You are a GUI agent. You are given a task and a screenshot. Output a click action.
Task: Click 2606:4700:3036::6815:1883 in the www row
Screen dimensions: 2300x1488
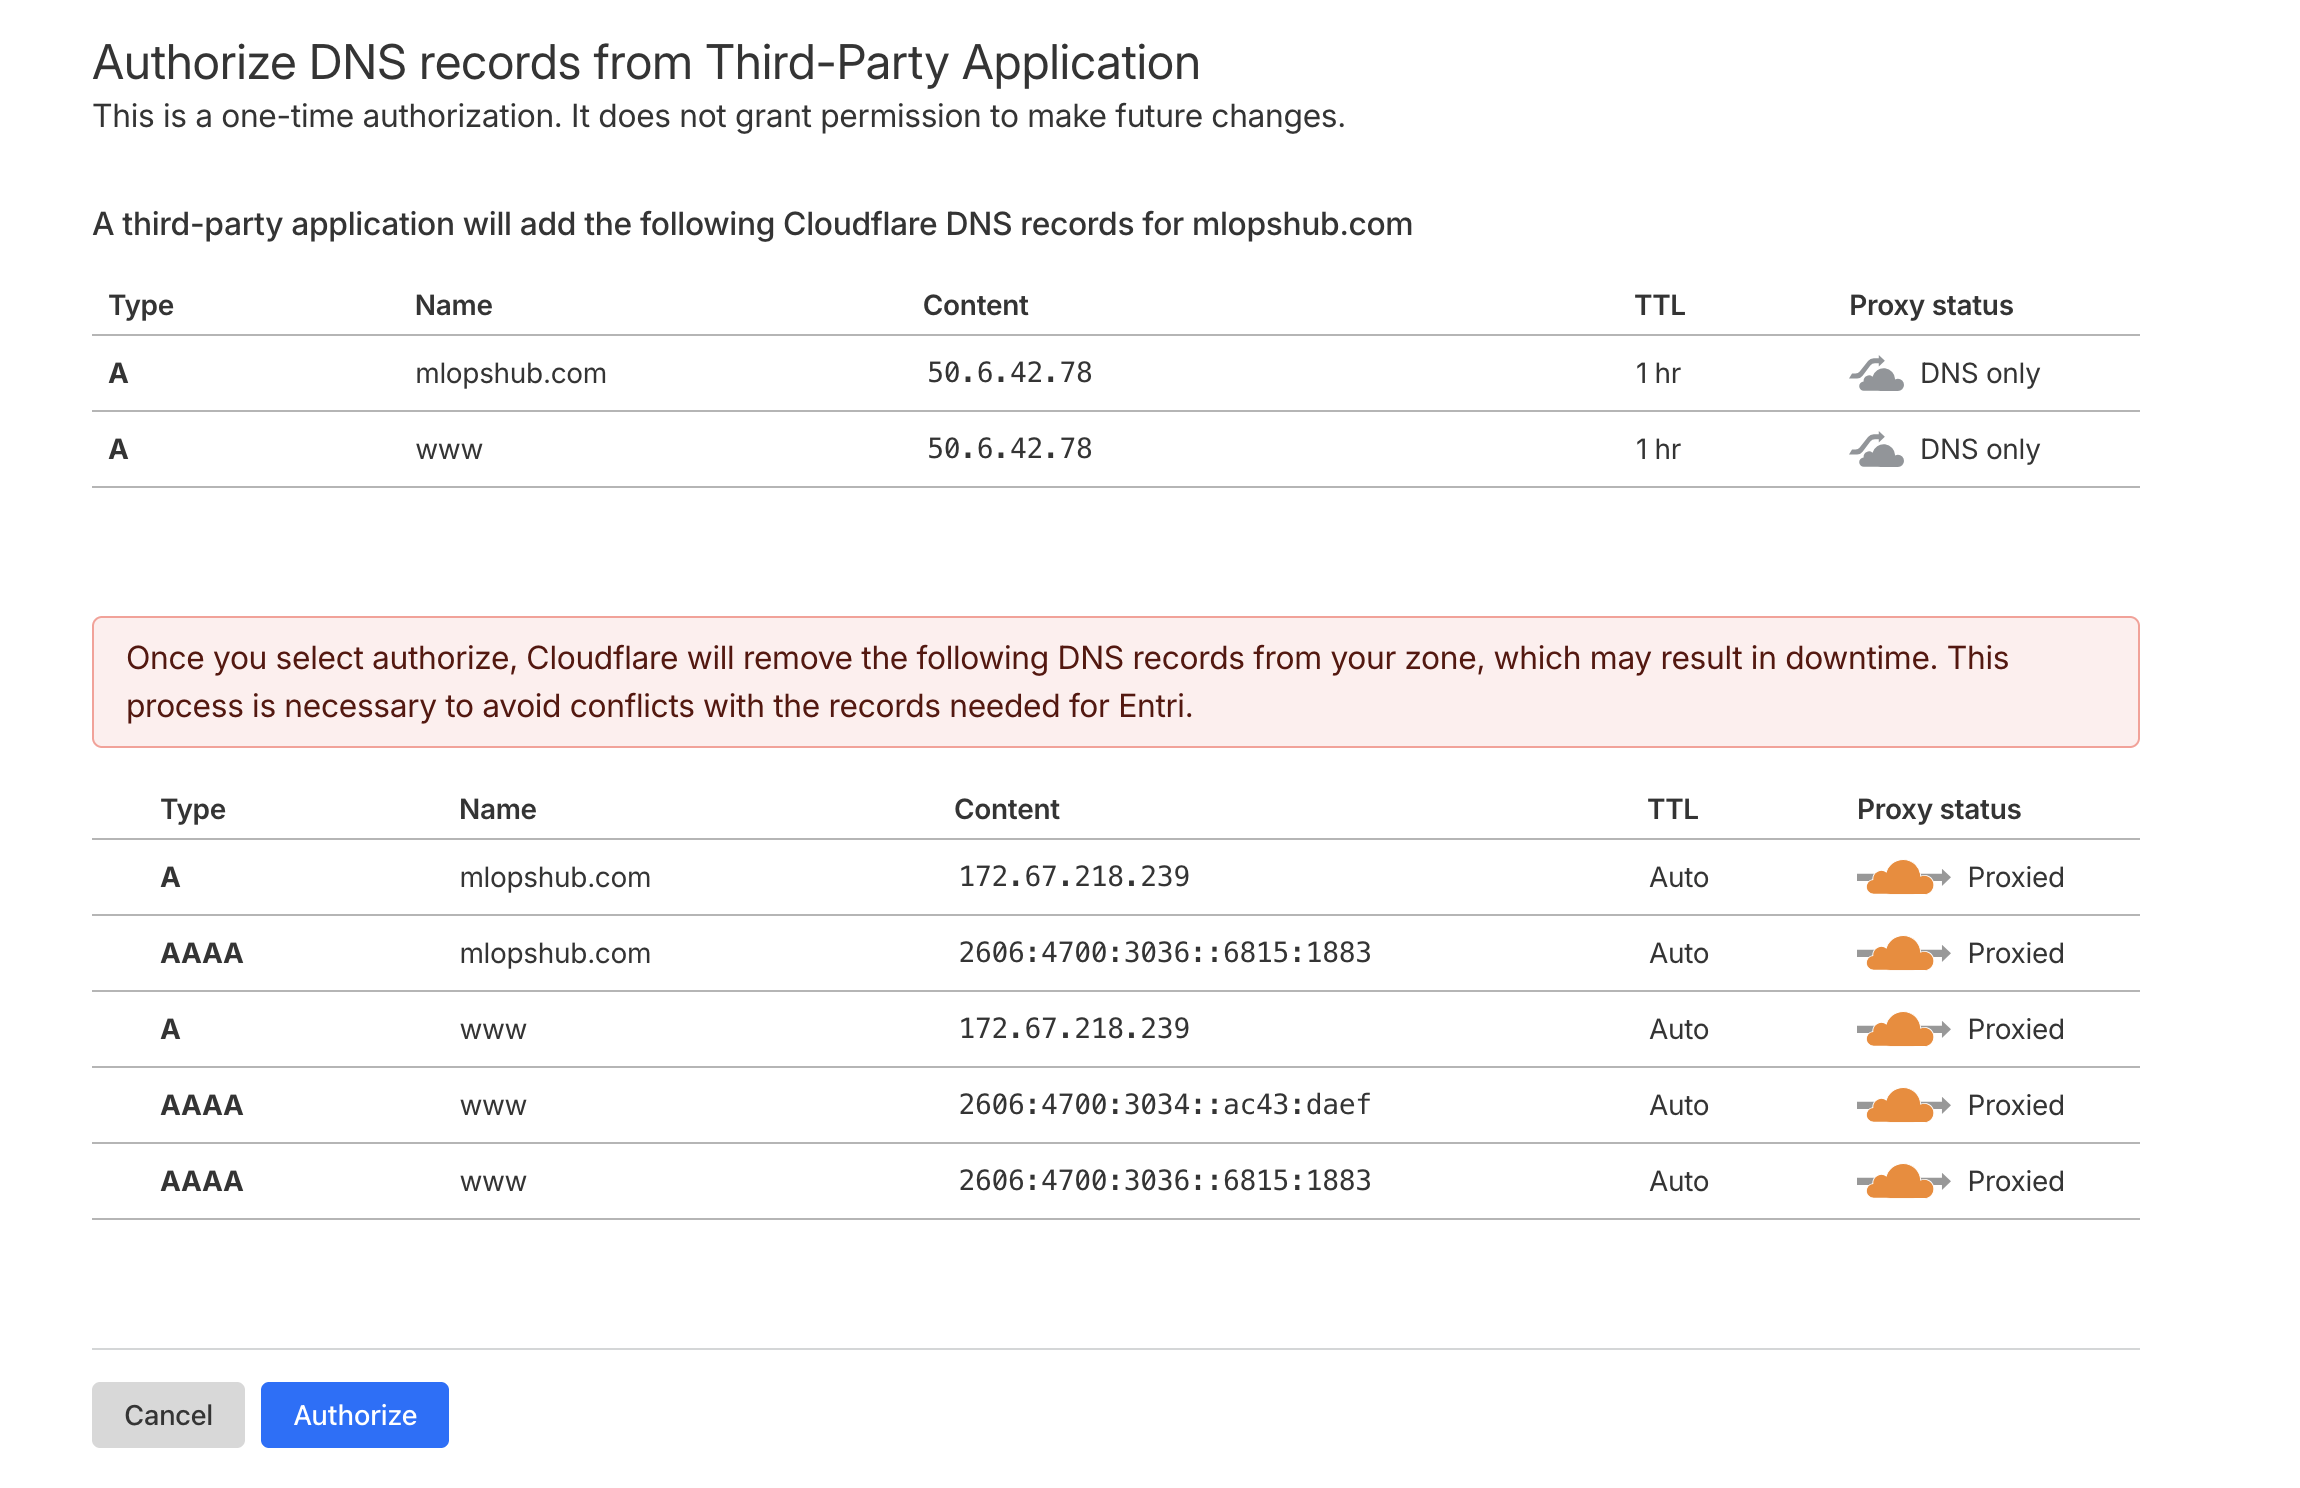(1165, 1181)
